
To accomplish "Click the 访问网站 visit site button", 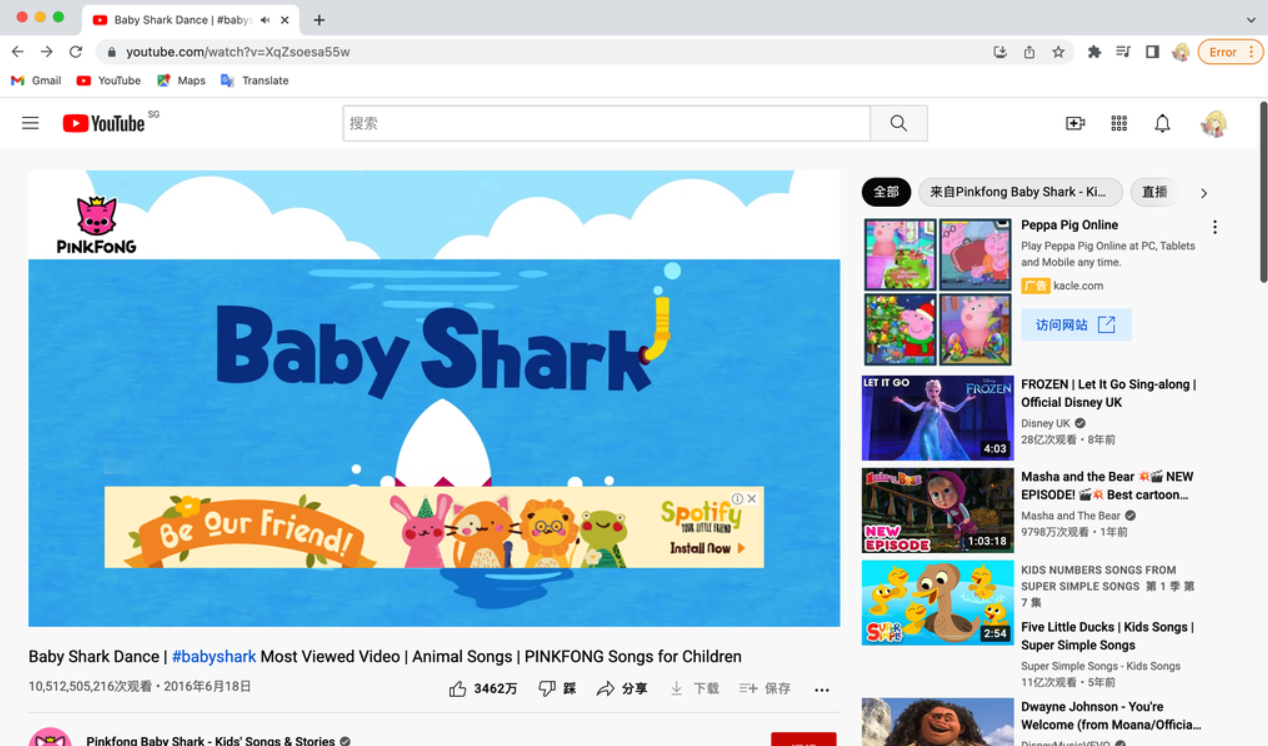I will click(x=1076, y=325).
